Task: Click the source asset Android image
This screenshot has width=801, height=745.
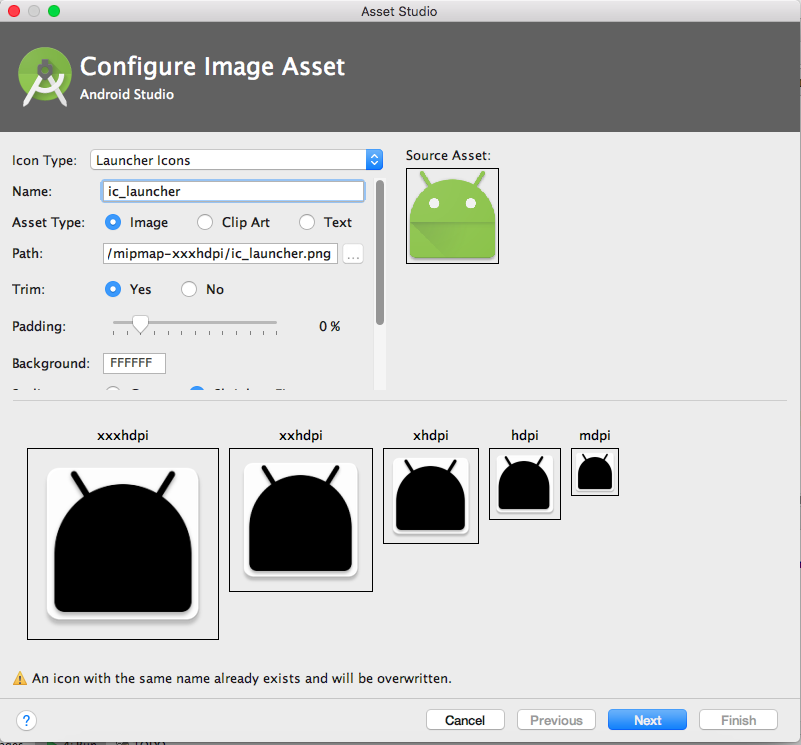Action: point(452,215)
